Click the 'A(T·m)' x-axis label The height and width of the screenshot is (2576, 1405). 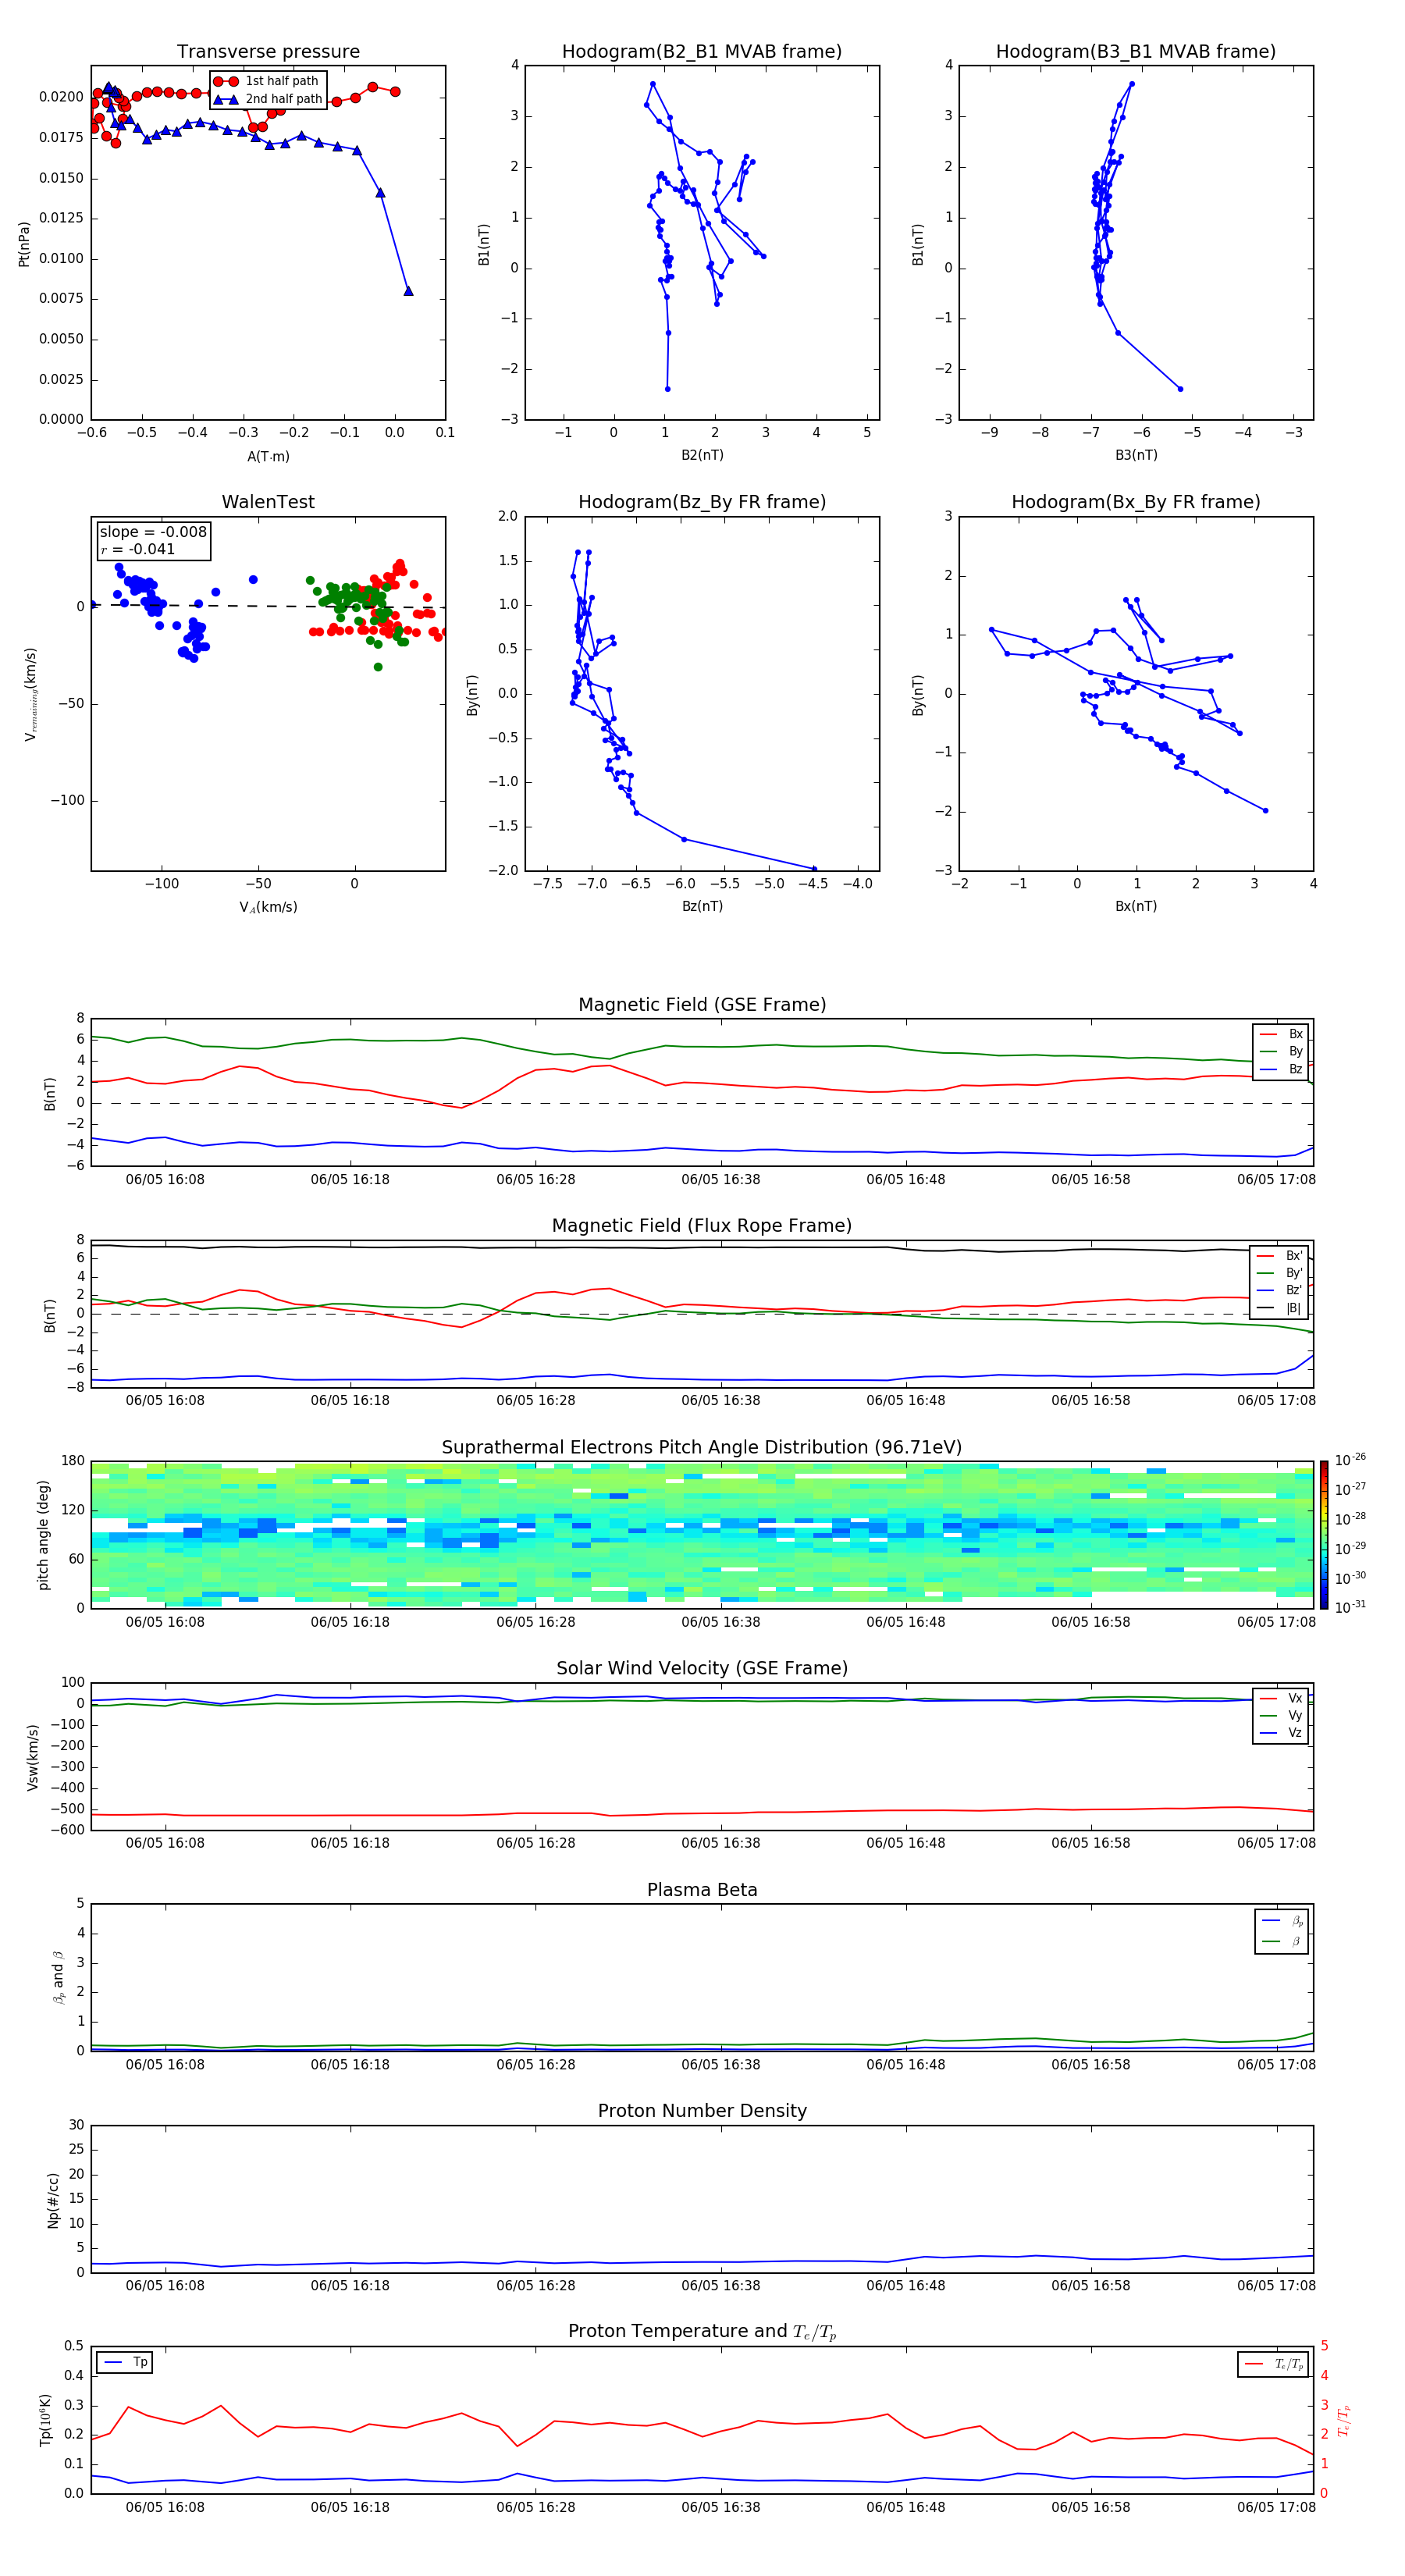pos(268,456)
